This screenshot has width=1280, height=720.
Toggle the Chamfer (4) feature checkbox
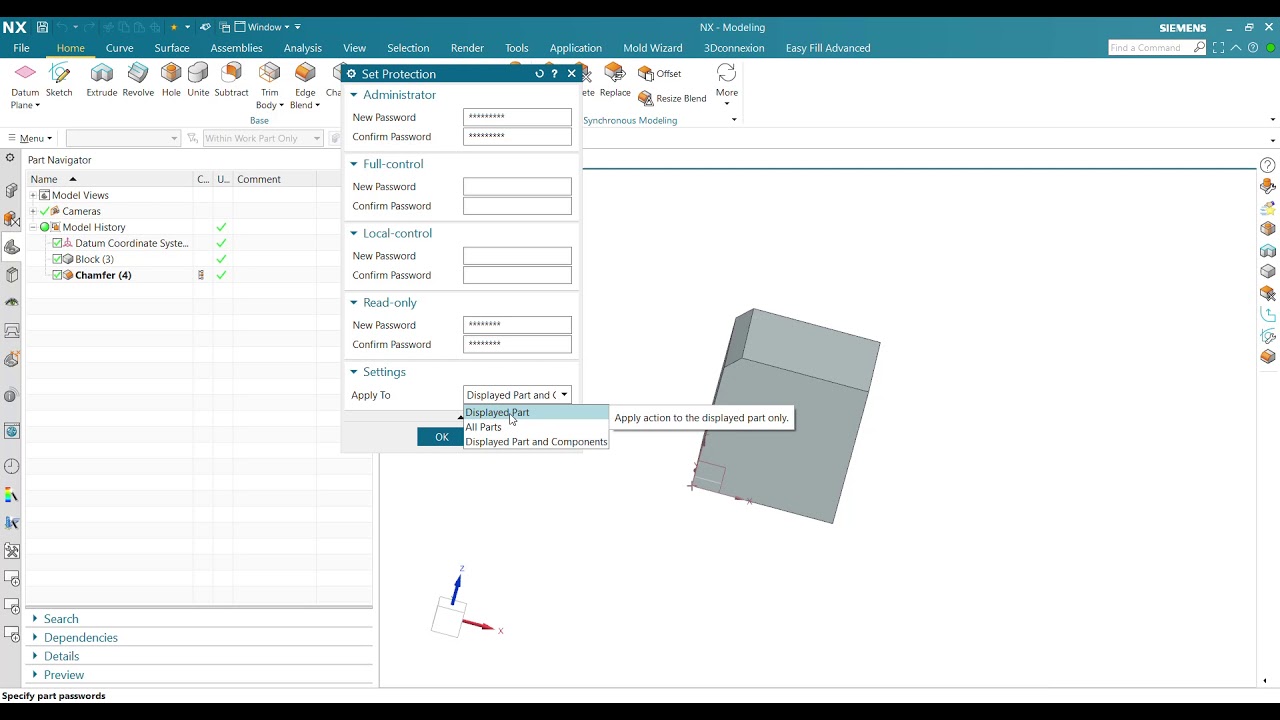57,275
